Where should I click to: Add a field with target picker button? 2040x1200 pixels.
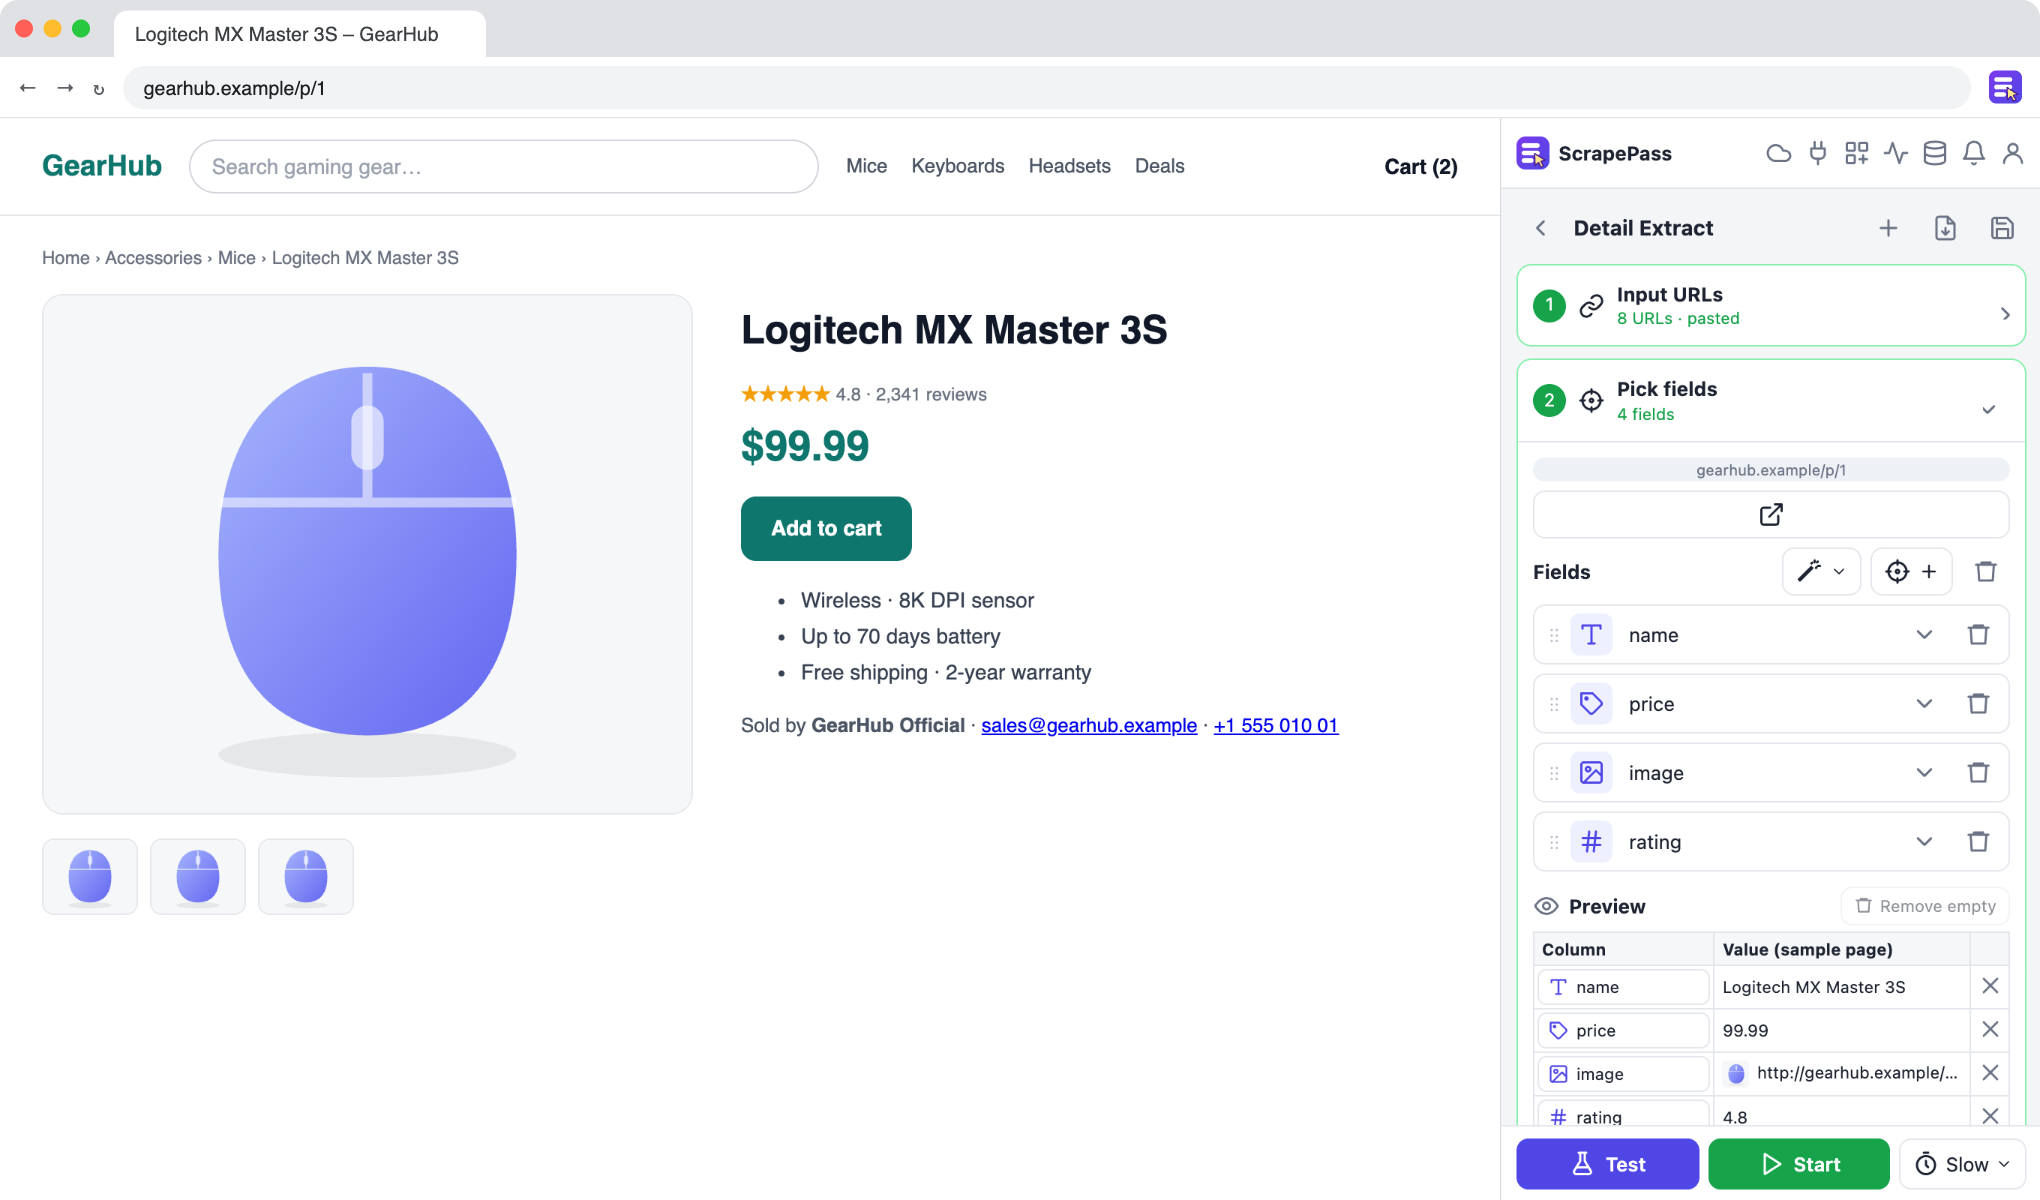pyautogui.click(x=1911, y=571)
